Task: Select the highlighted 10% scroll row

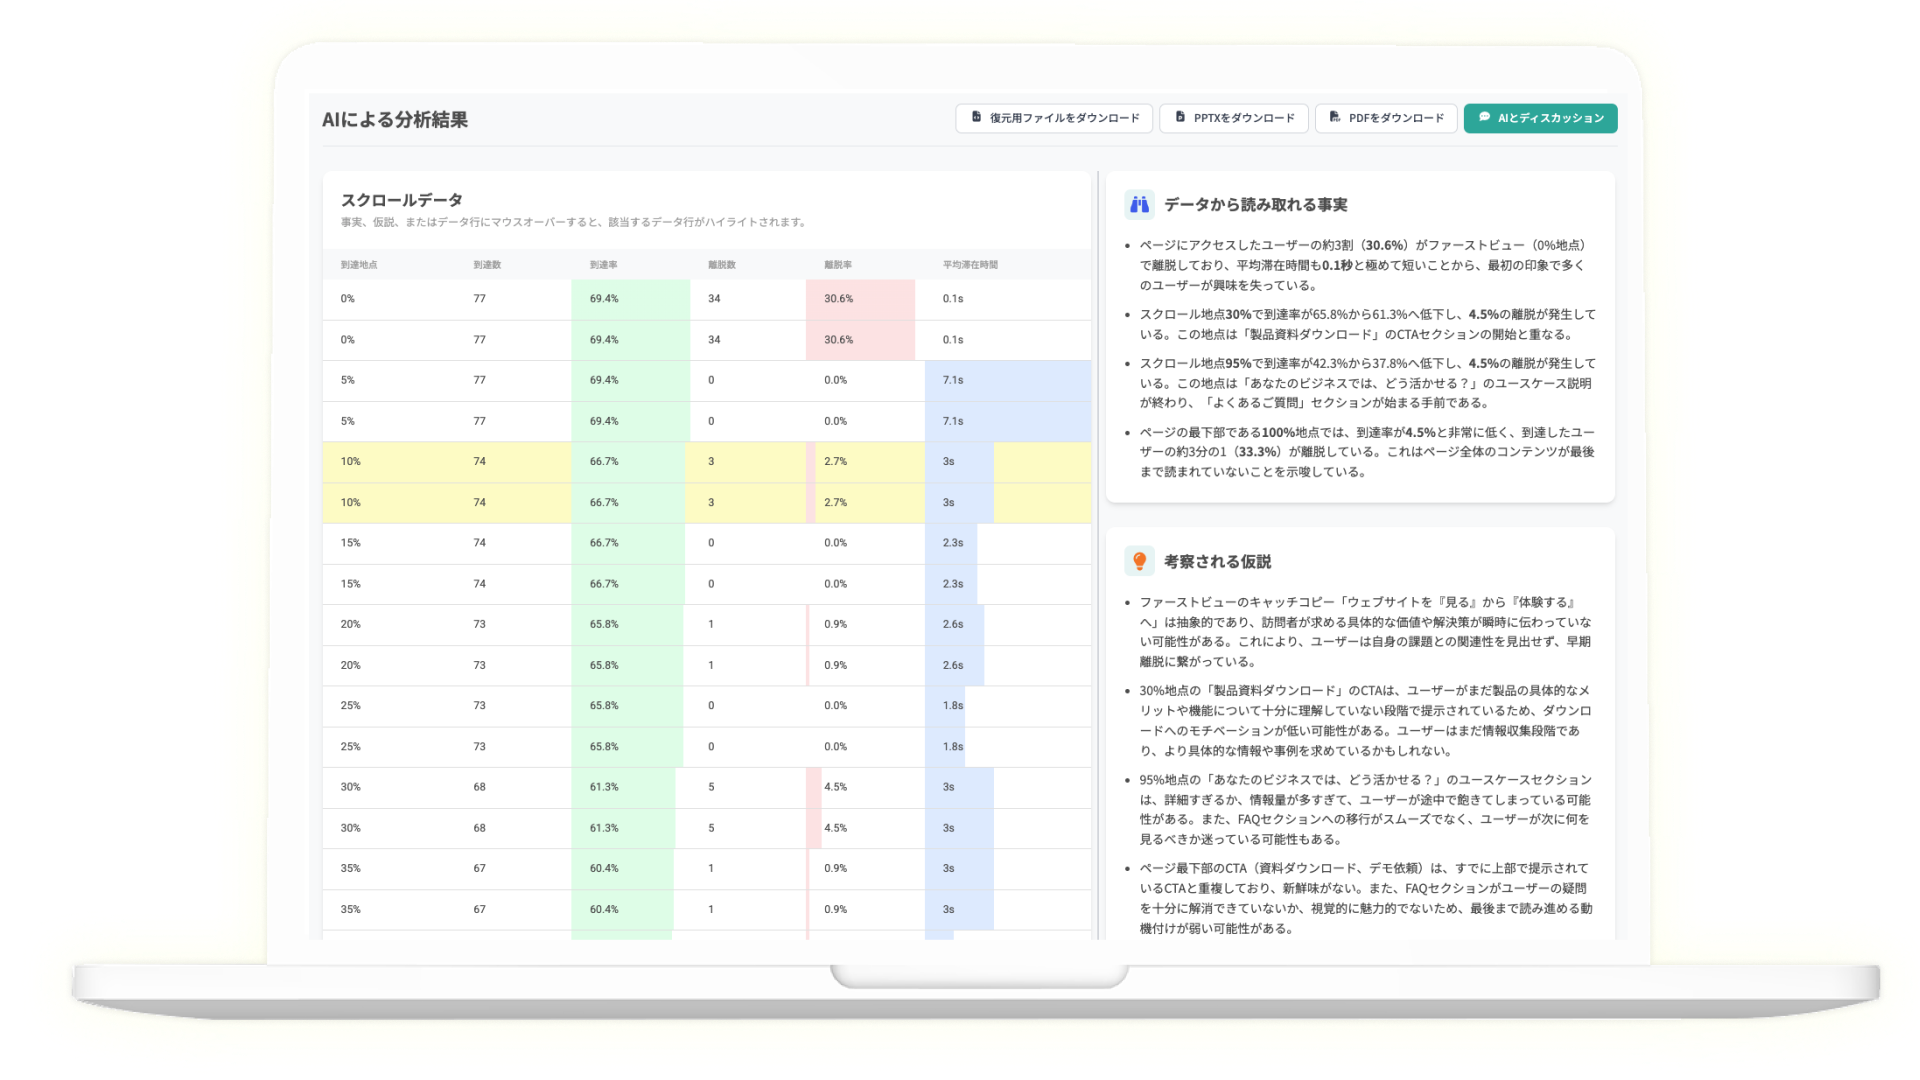Action: [600, 461]
